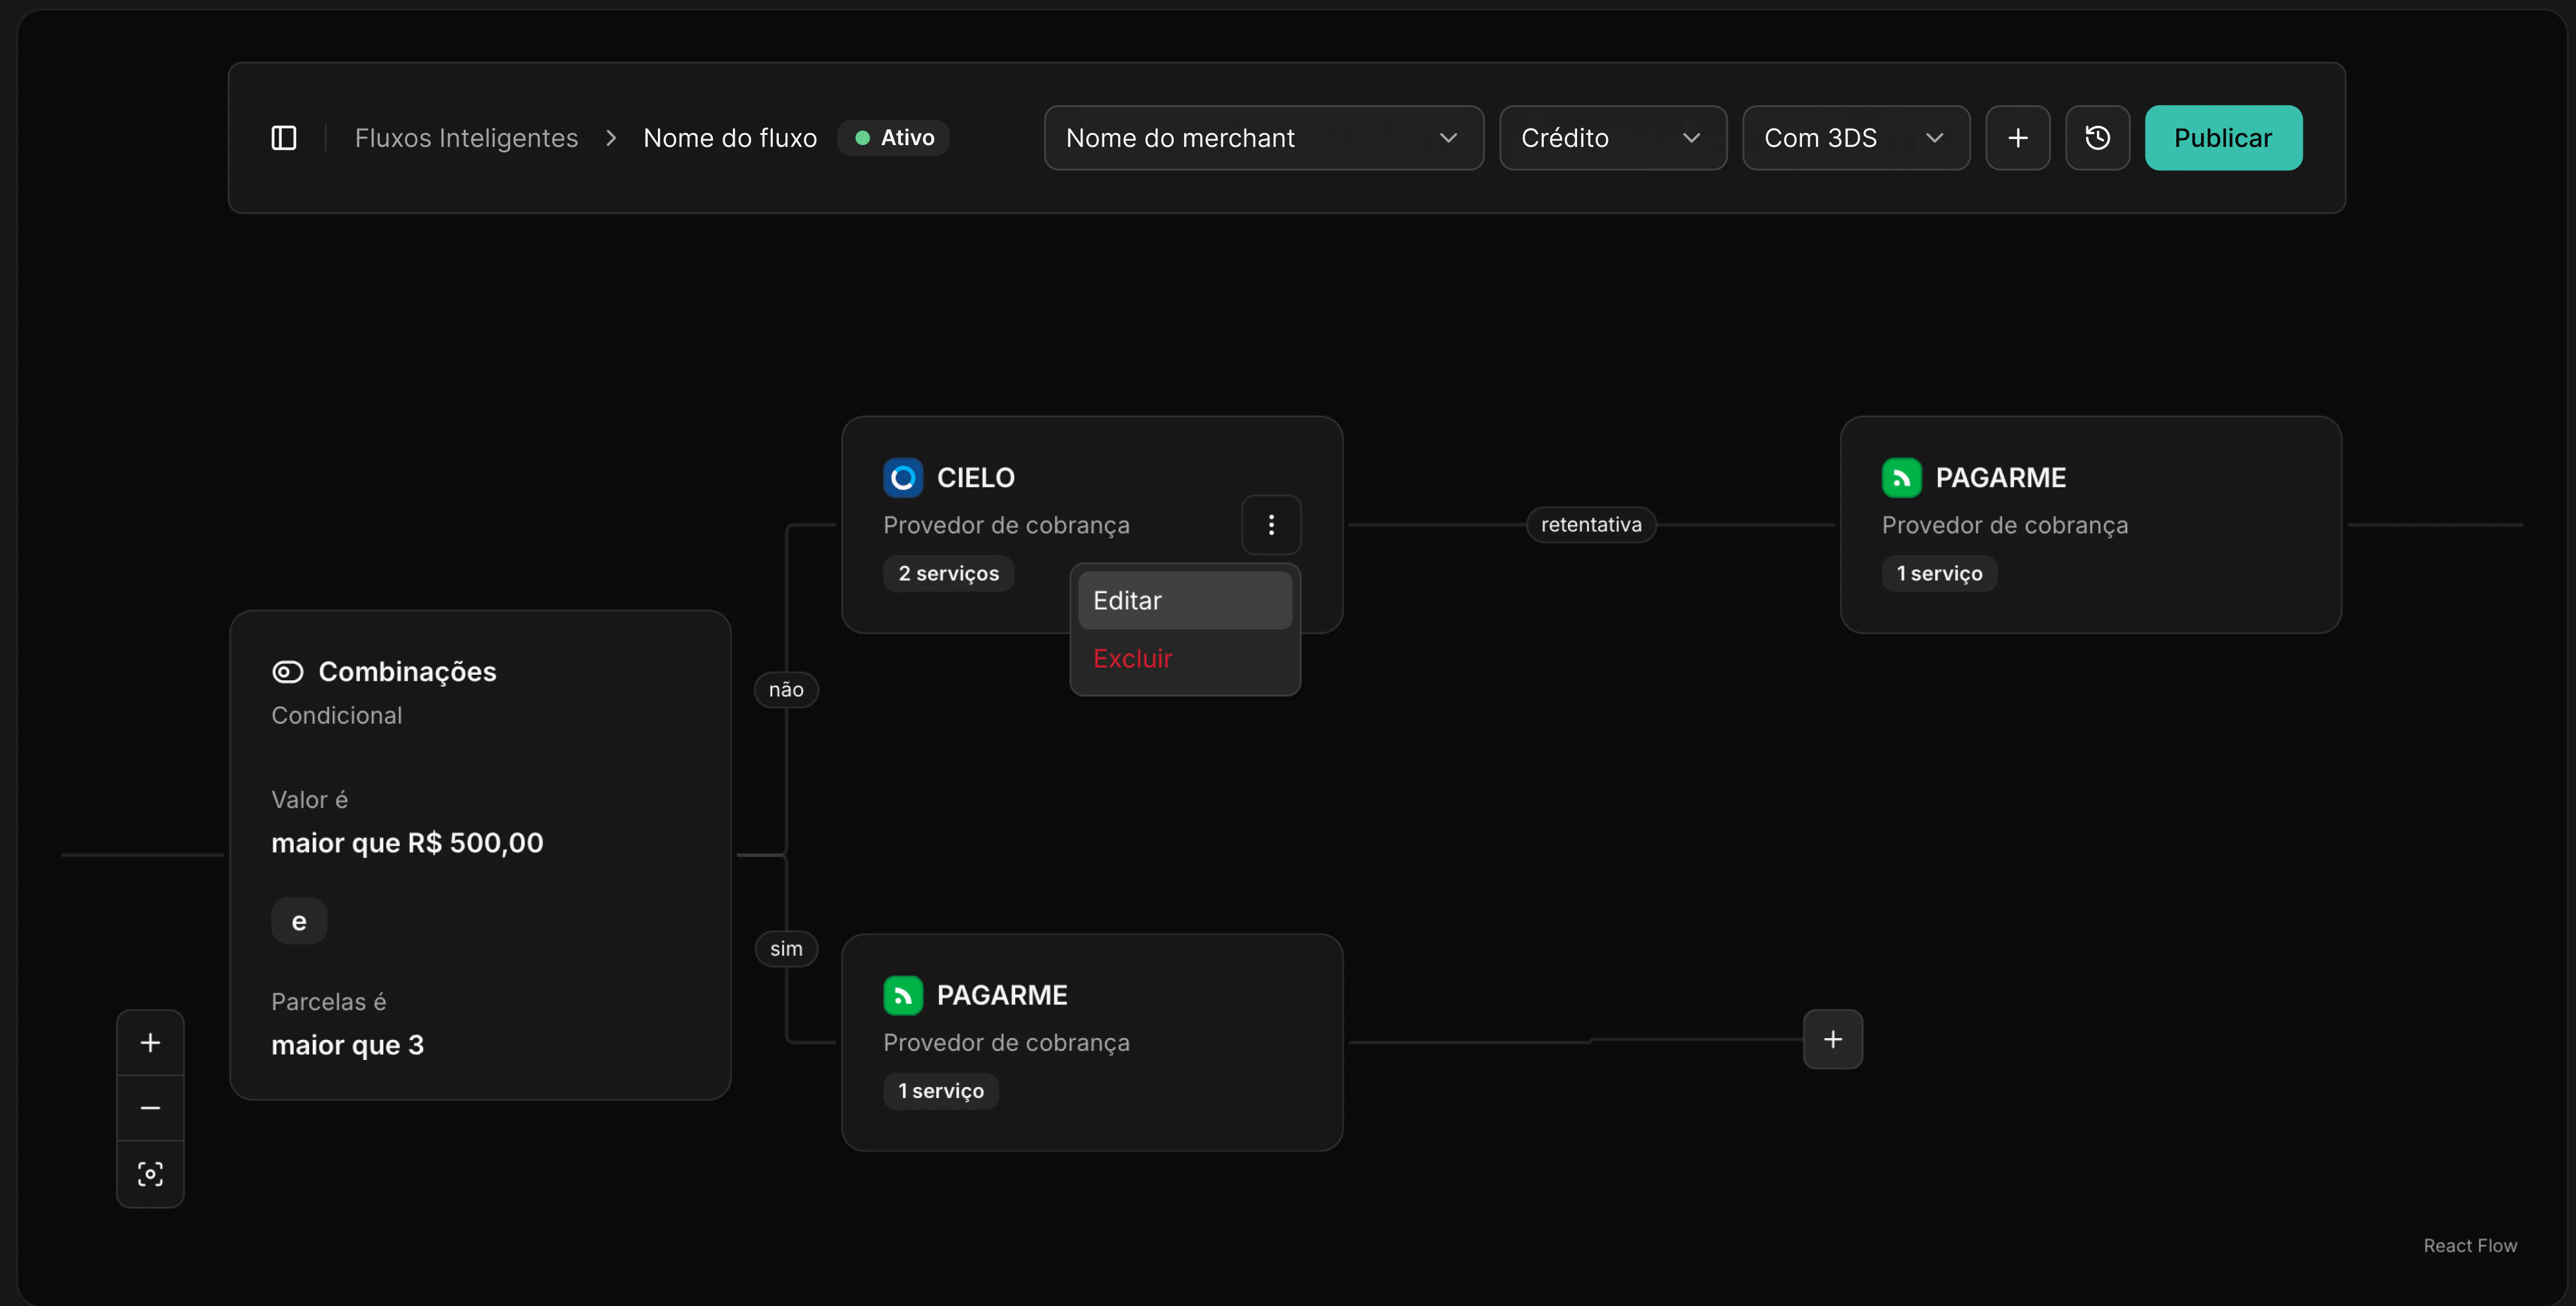
Task: Click 'Provedor de cobrança' under CIELO
Action: tap(1006, 526)
